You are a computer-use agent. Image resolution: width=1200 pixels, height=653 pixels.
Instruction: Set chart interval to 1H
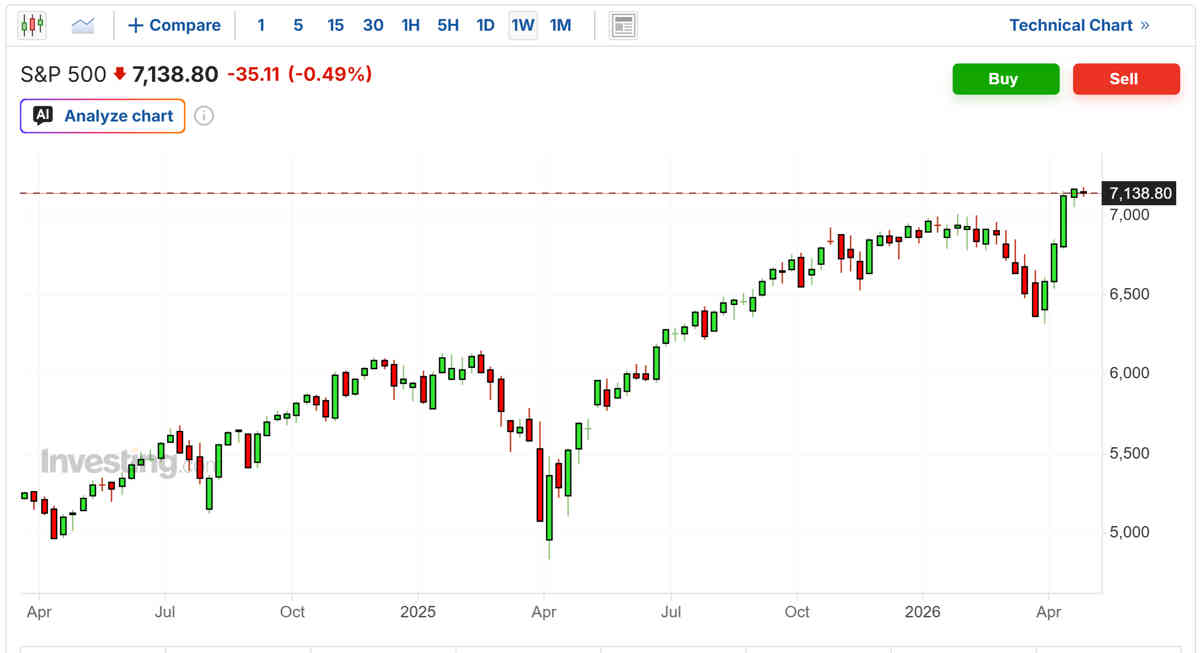pos(410,25)
